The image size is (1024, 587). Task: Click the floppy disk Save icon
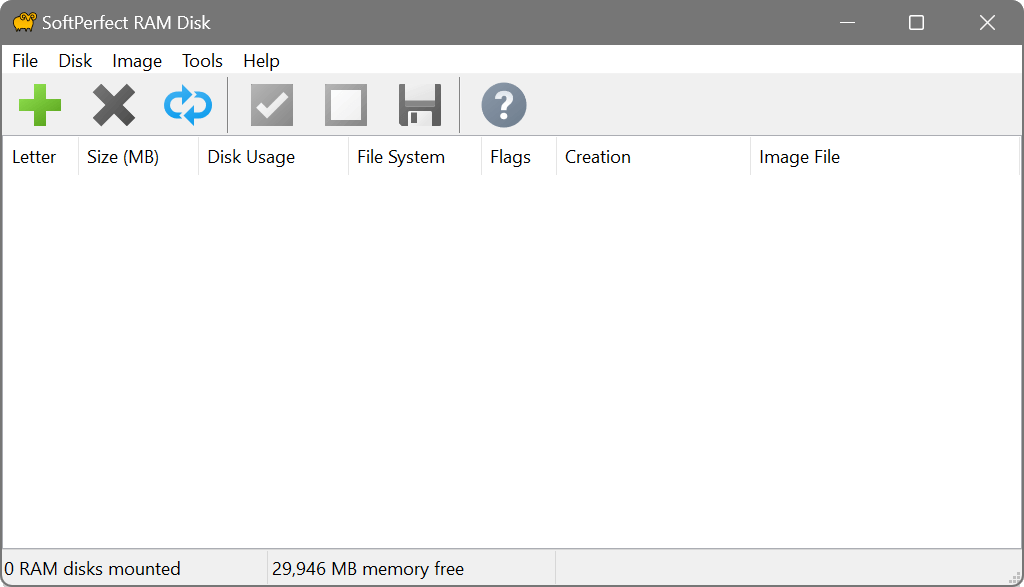click(x=420, y=104)
